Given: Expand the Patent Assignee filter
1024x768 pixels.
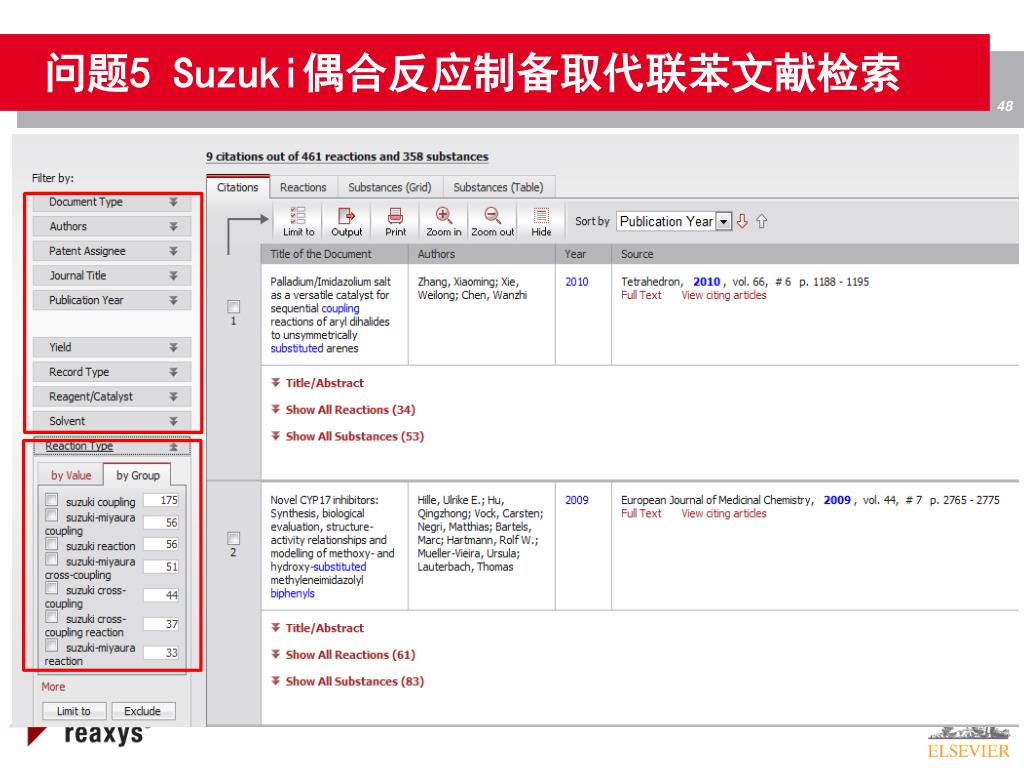Looking at the screenshot, I should pyautogui.click(x=112, y=251).
